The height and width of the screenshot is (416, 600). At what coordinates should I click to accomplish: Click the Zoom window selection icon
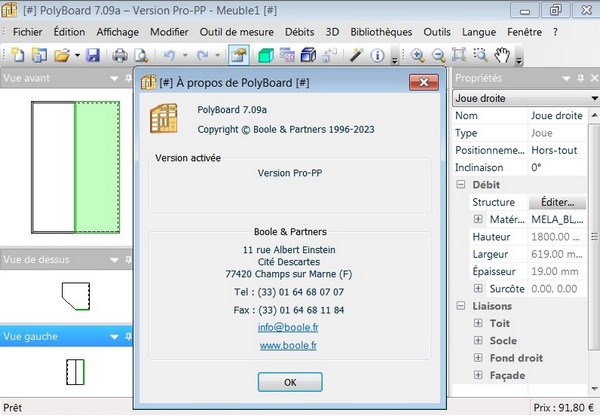(480, 55)
